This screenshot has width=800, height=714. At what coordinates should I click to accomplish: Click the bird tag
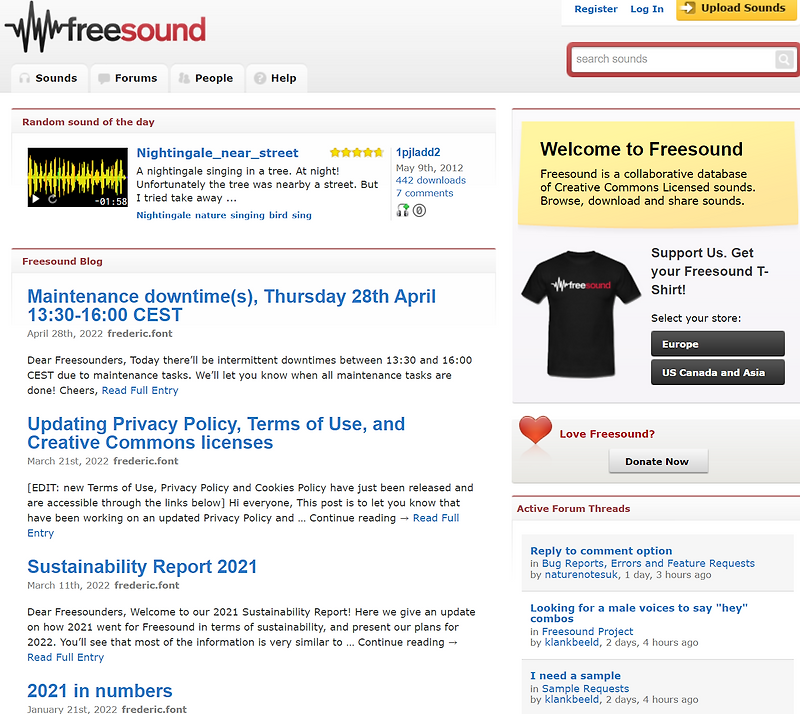(x=278, y=215)
